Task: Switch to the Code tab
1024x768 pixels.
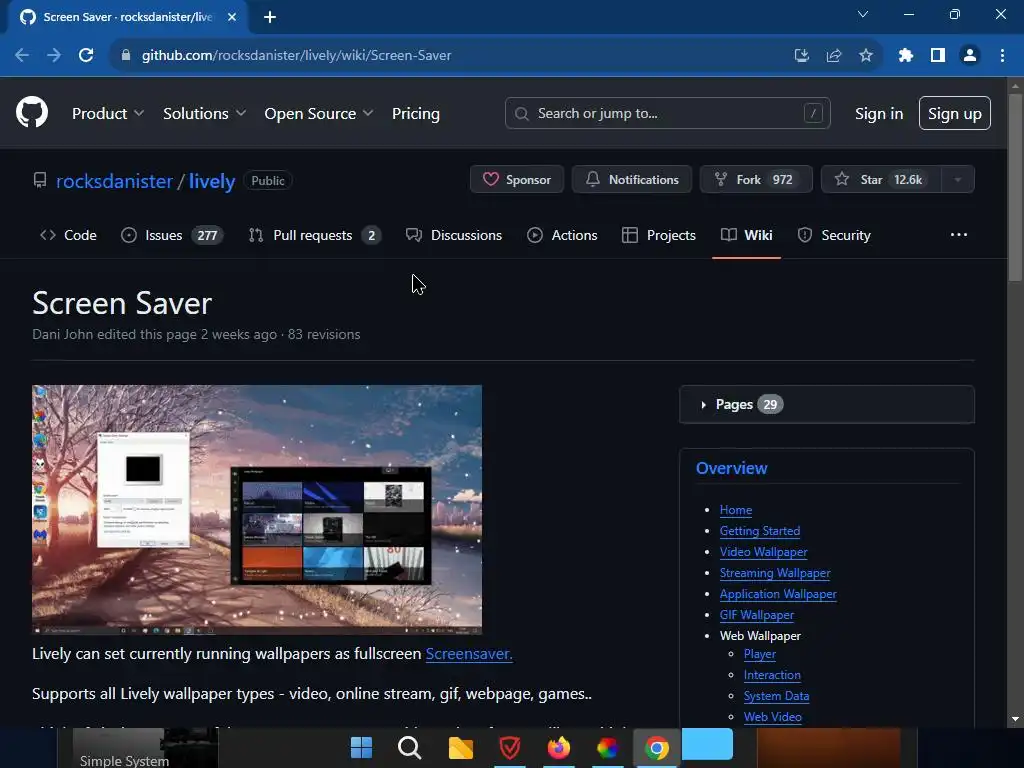Action: tap(68, 235)
